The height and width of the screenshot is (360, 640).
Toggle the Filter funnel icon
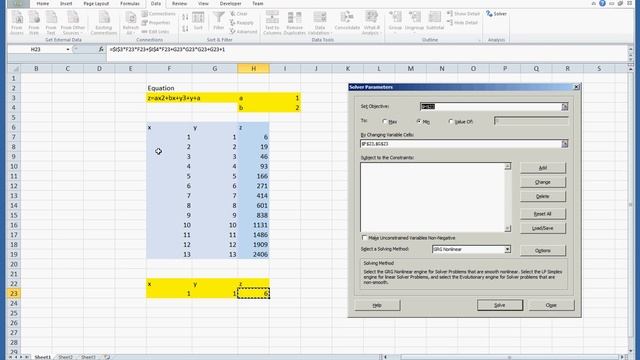[219, 21]
